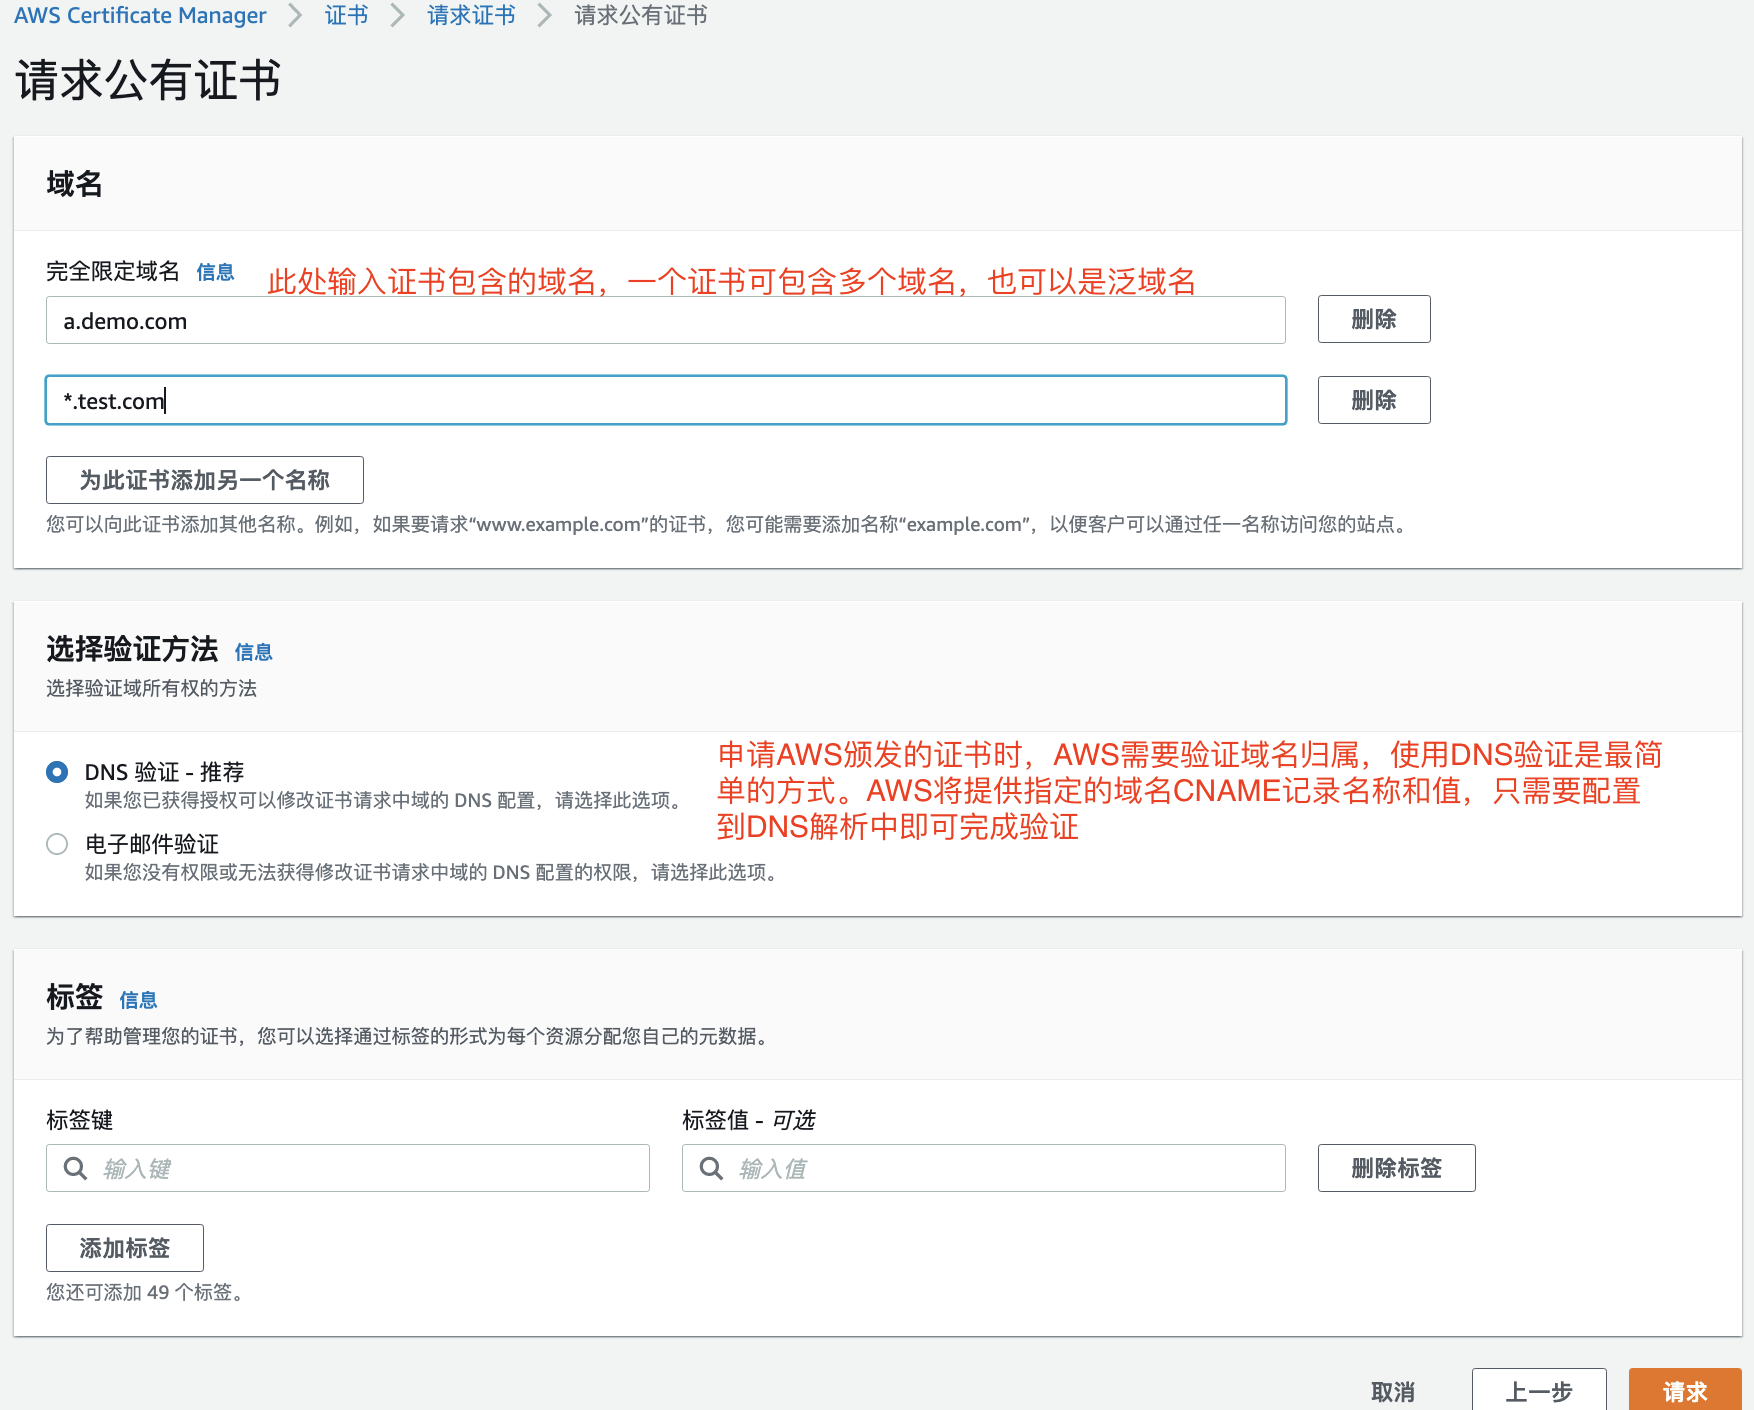Click the 添加标签 button

[x=124, y=1248]
